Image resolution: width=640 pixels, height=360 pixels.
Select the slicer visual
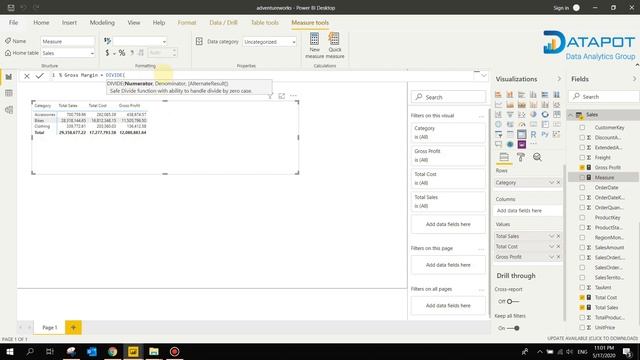coord(498,134)
